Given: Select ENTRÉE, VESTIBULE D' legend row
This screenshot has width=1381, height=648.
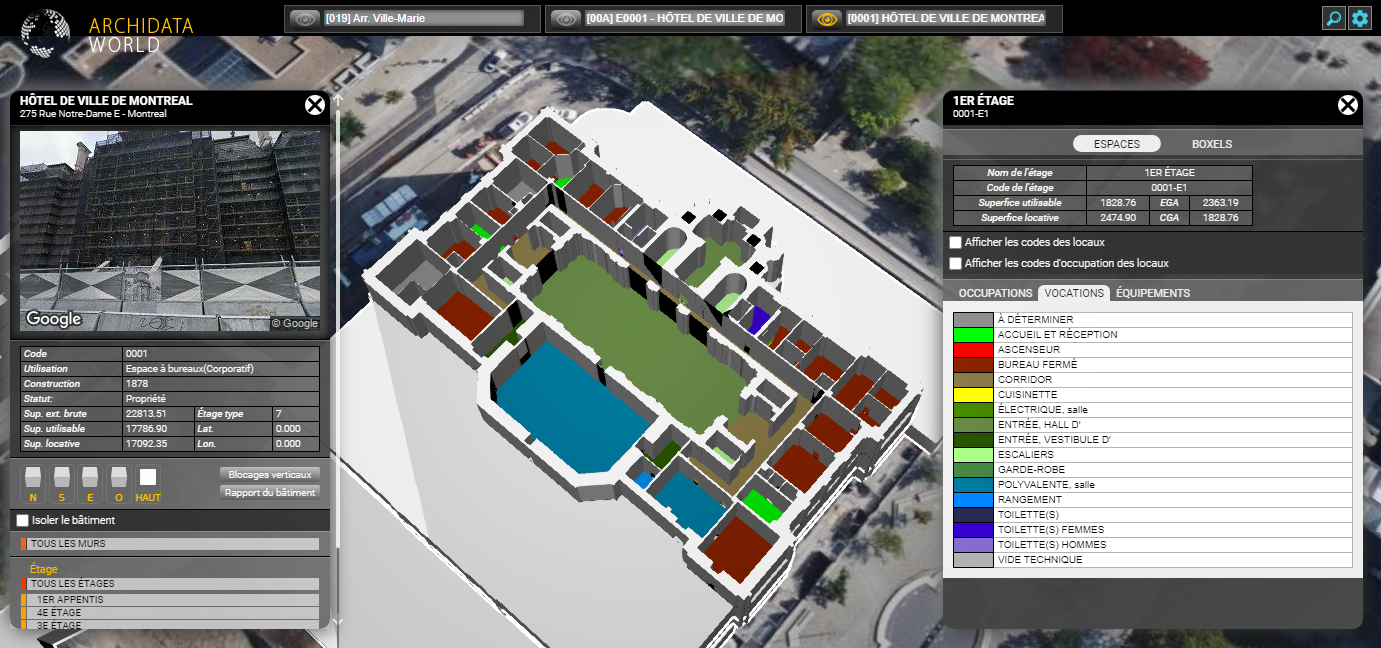Looking at the screenshot, I should tap(1153, 440).
